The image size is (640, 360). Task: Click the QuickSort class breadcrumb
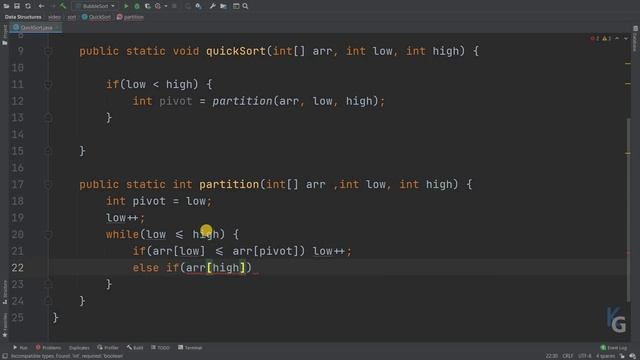96,17
